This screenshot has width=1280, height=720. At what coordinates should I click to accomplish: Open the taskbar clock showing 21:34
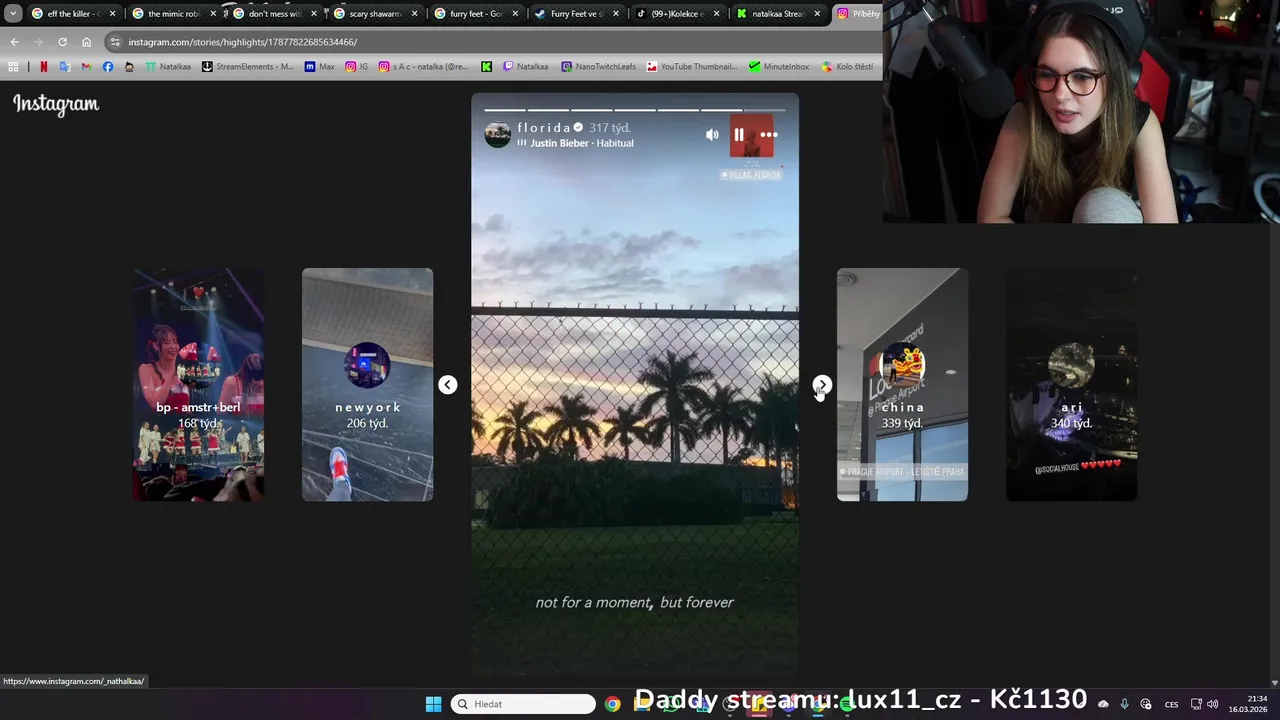tap(1247, 704)
